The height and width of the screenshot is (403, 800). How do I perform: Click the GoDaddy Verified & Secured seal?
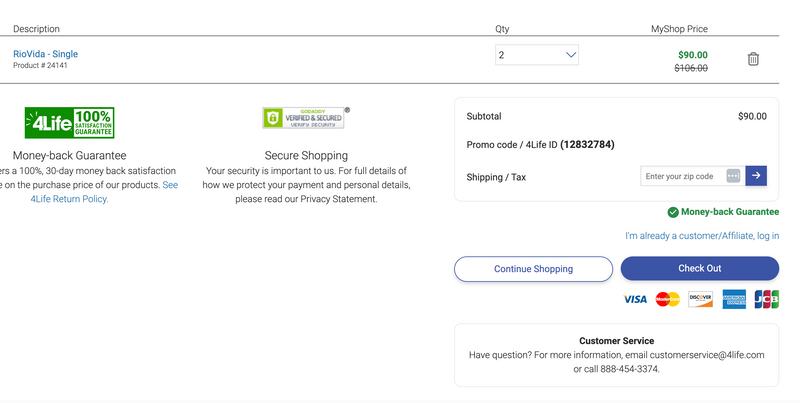(306, 118)
